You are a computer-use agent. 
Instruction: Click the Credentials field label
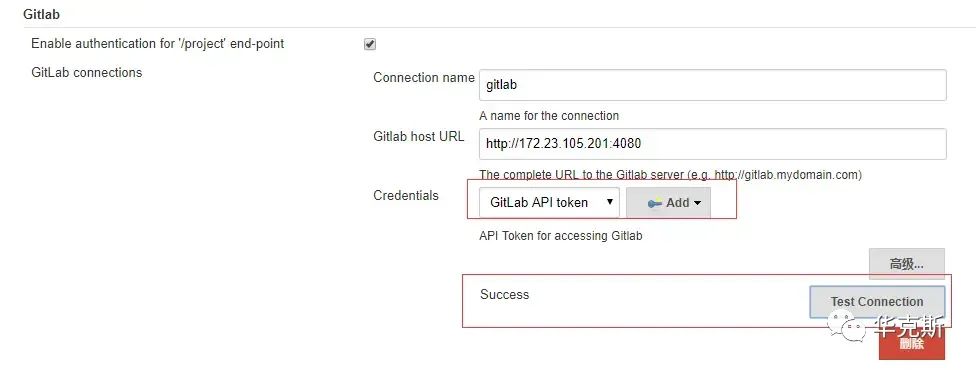pyautogui.click(x=406, y=196)
